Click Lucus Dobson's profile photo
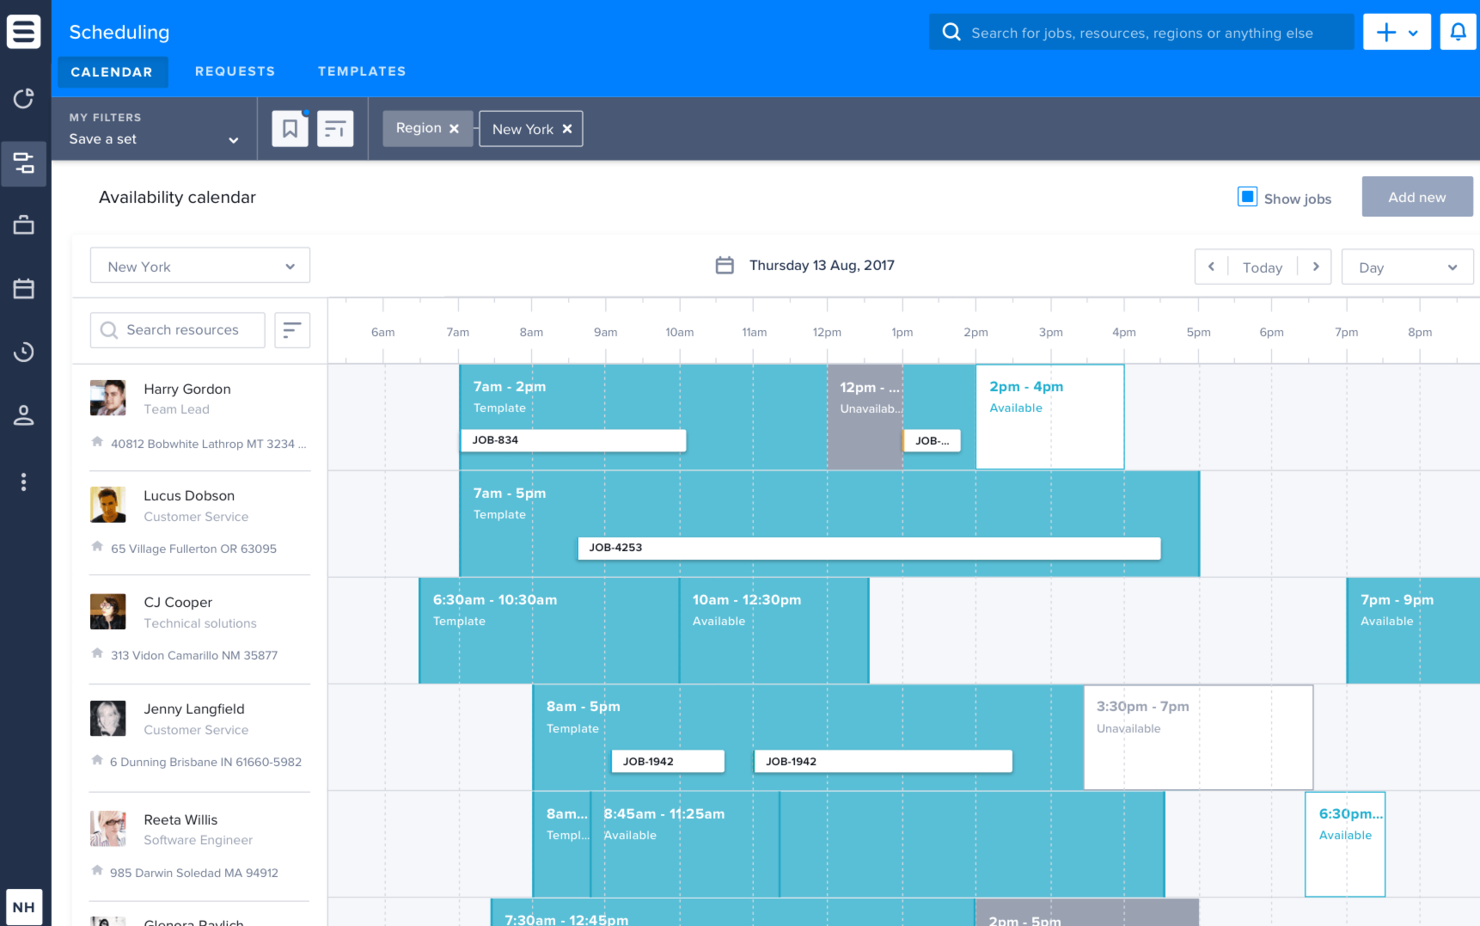 tap(108, 505)
